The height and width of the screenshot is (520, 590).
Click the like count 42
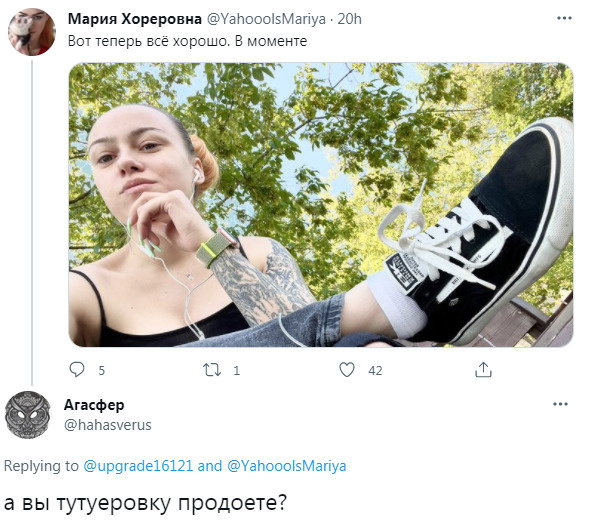(x=375, y=371)
